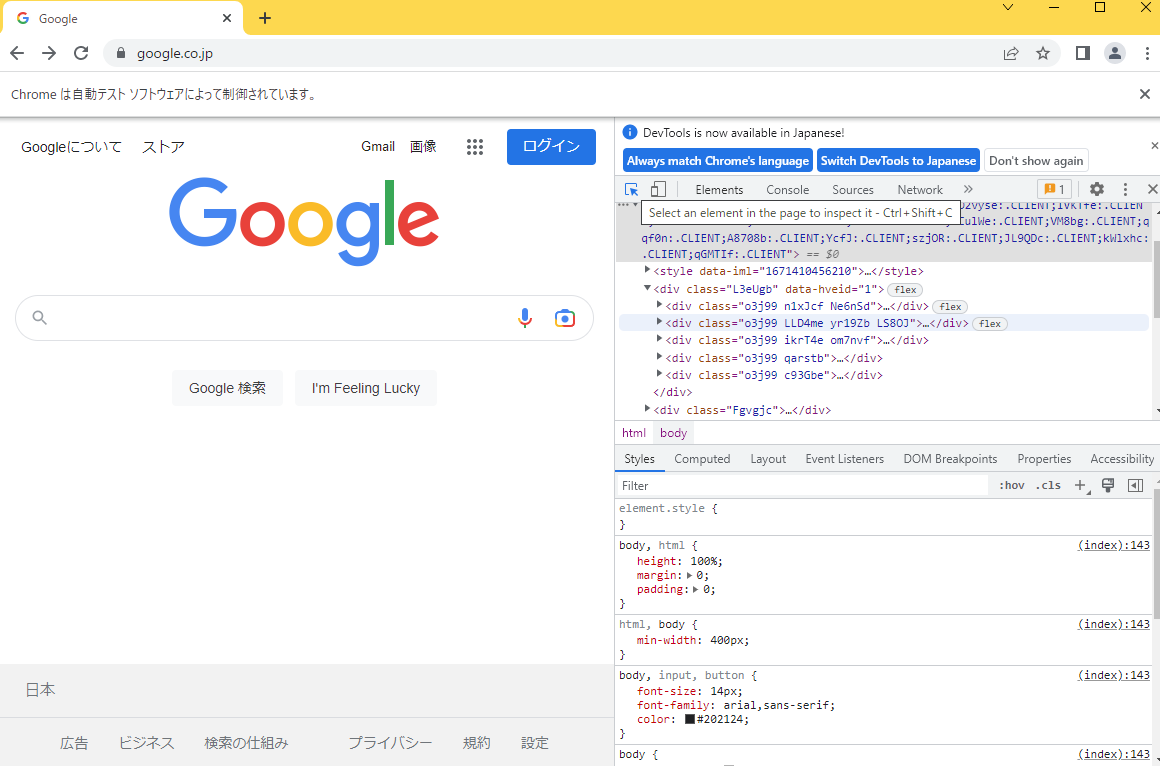Toggle element classes with the .cls button

pos(1048,485)
